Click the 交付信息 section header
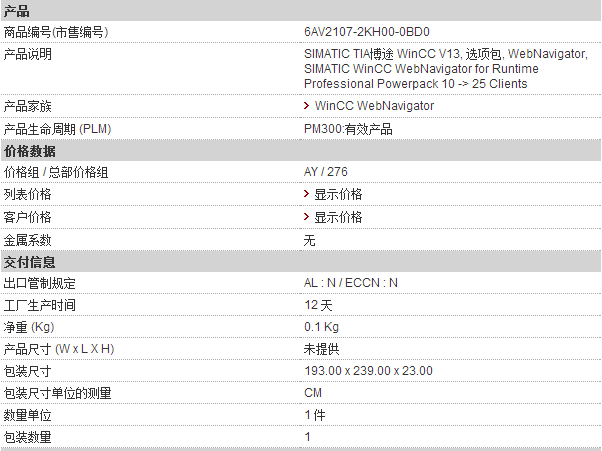Viewport: 602px width, 451px height. click(x=301, y=262)
